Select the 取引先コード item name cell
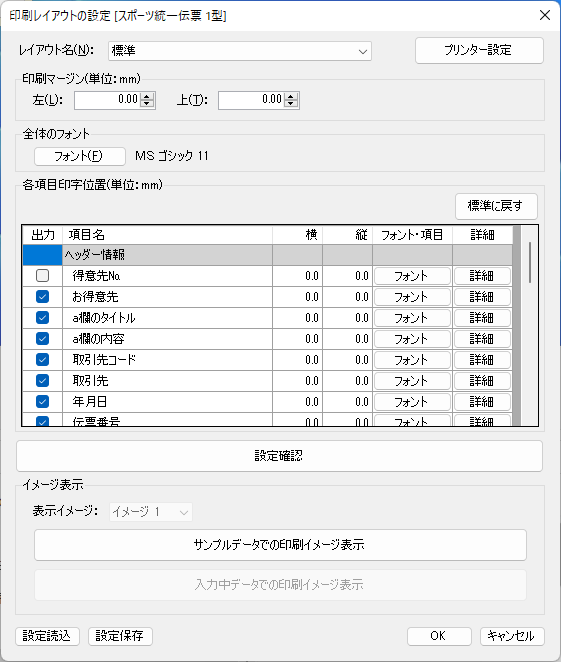This screenshot has width=561, height=662. click(168, 360)
